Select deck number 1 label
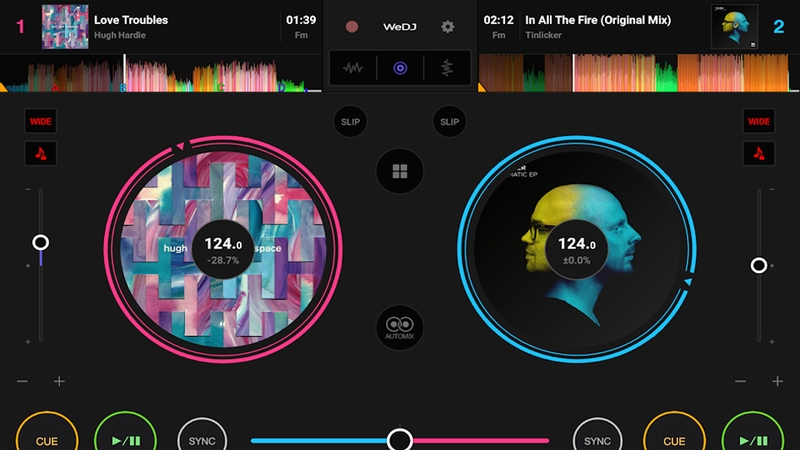Screen dimensions: 800x450 pyautogui.click(x=20, y=27)
